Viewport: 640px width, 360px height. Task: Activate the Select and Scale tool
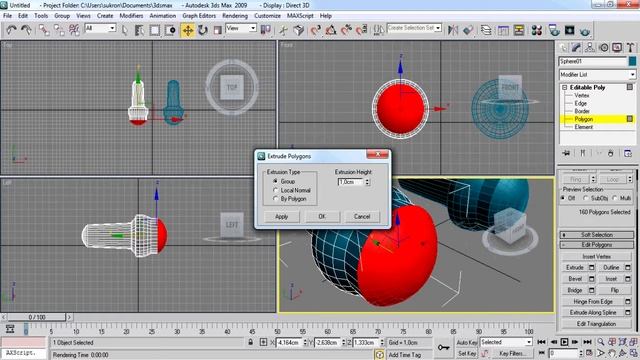pos(218,30)
